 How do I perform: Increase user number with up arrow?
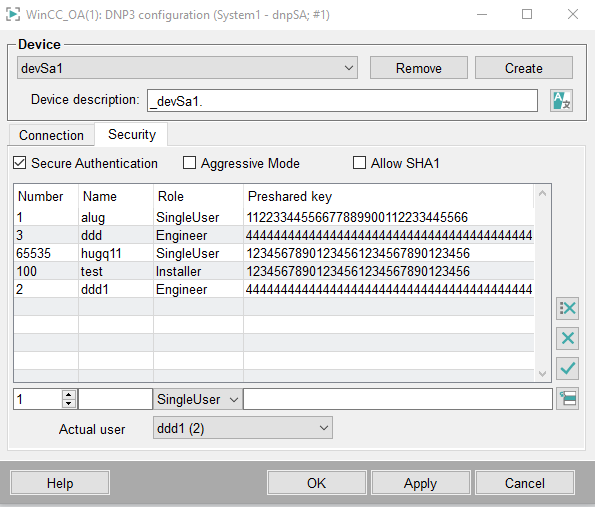pos(68,395)
